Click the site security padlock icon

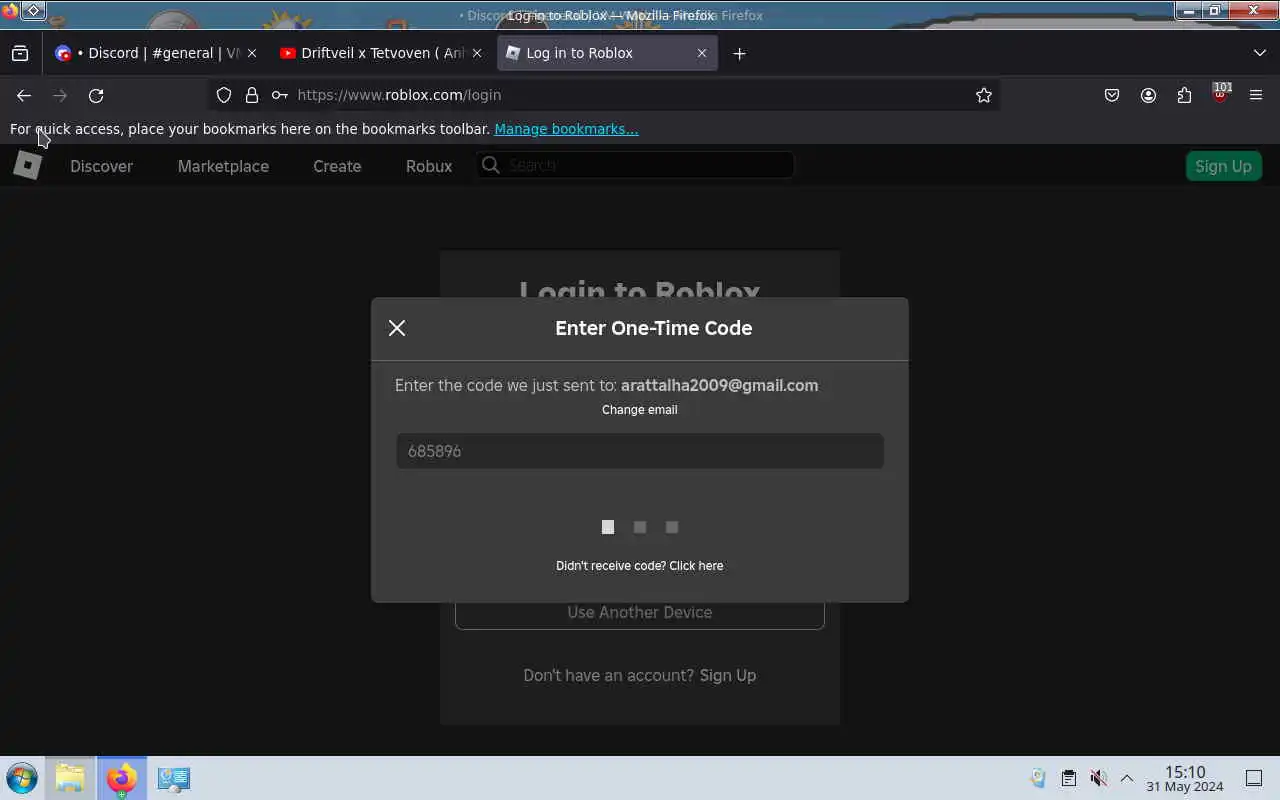[x=252, y=95]
